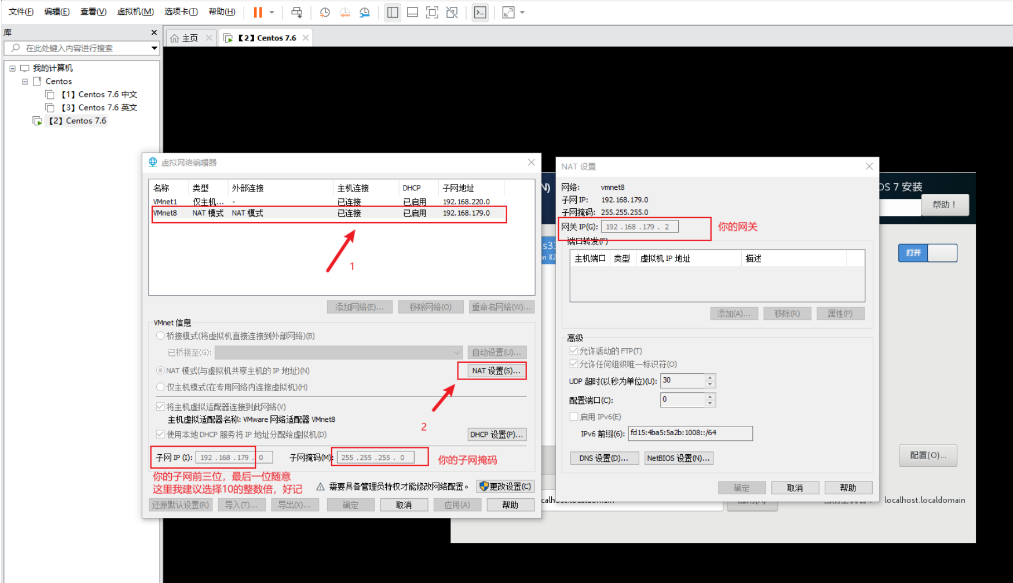
Task: Pause the virtual machine with the orange pause icon
Action: [x=258, y=12]
